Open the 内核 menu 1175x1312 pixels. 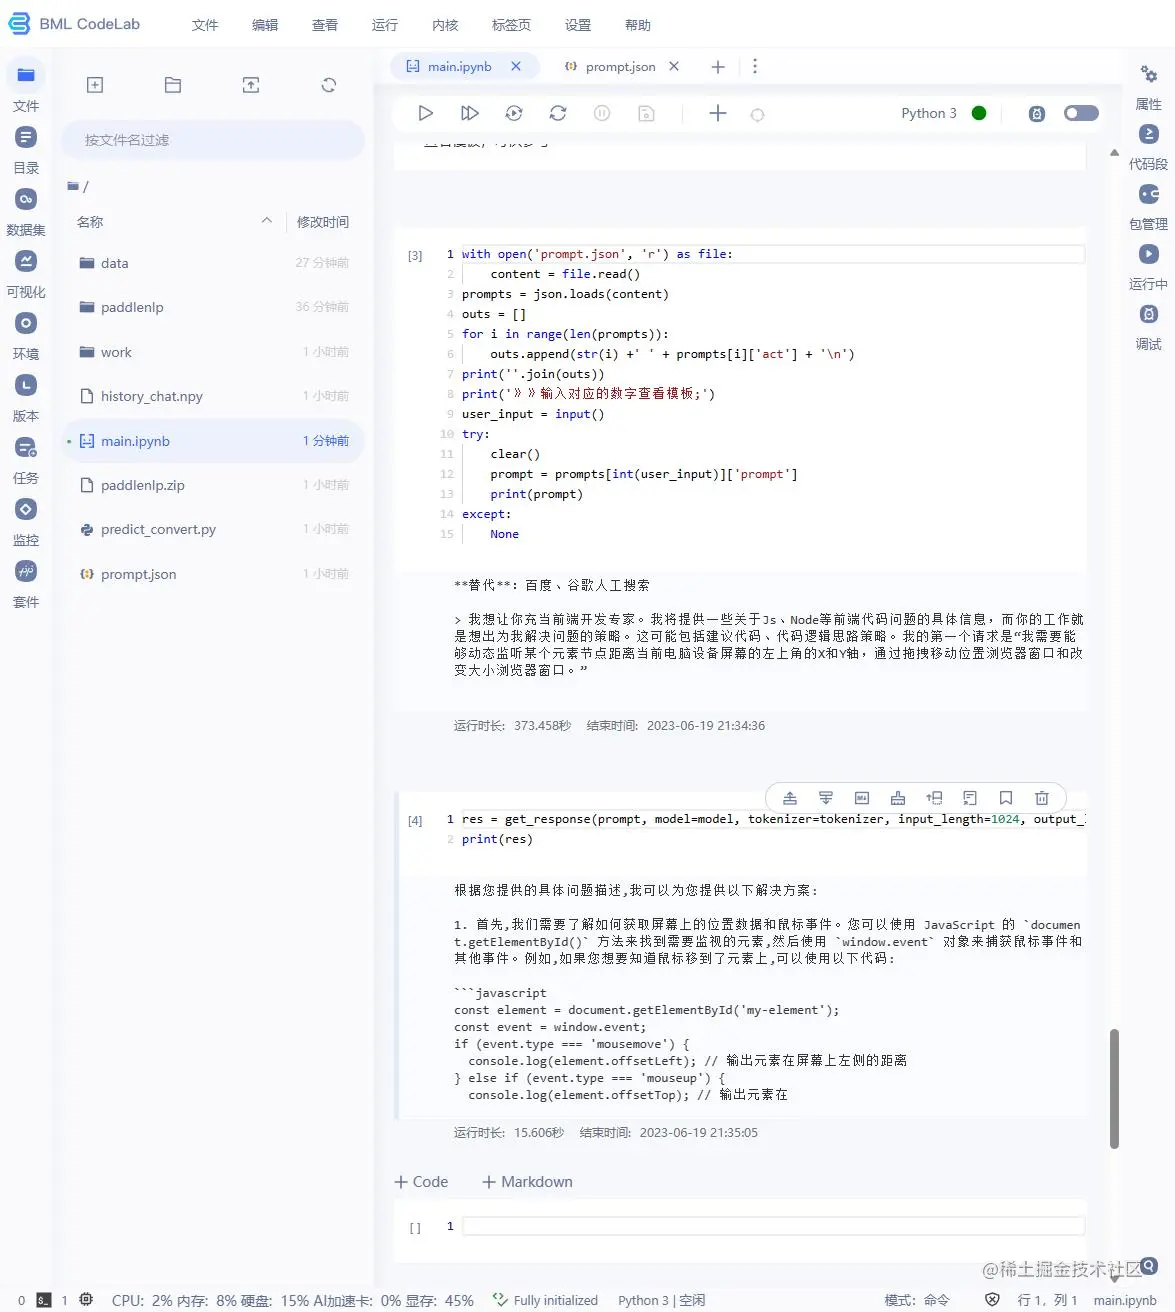pos(444,25)
